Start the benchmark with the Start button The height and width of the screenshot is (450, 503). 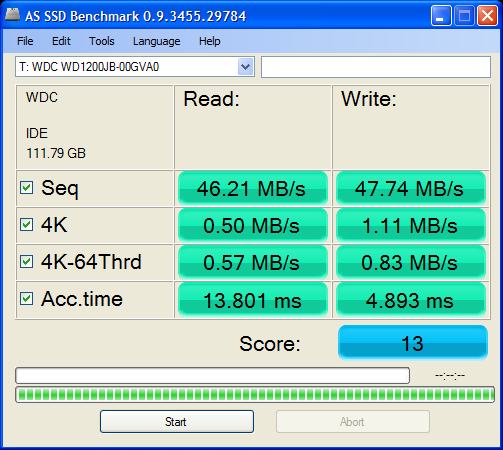pos(177,422)
